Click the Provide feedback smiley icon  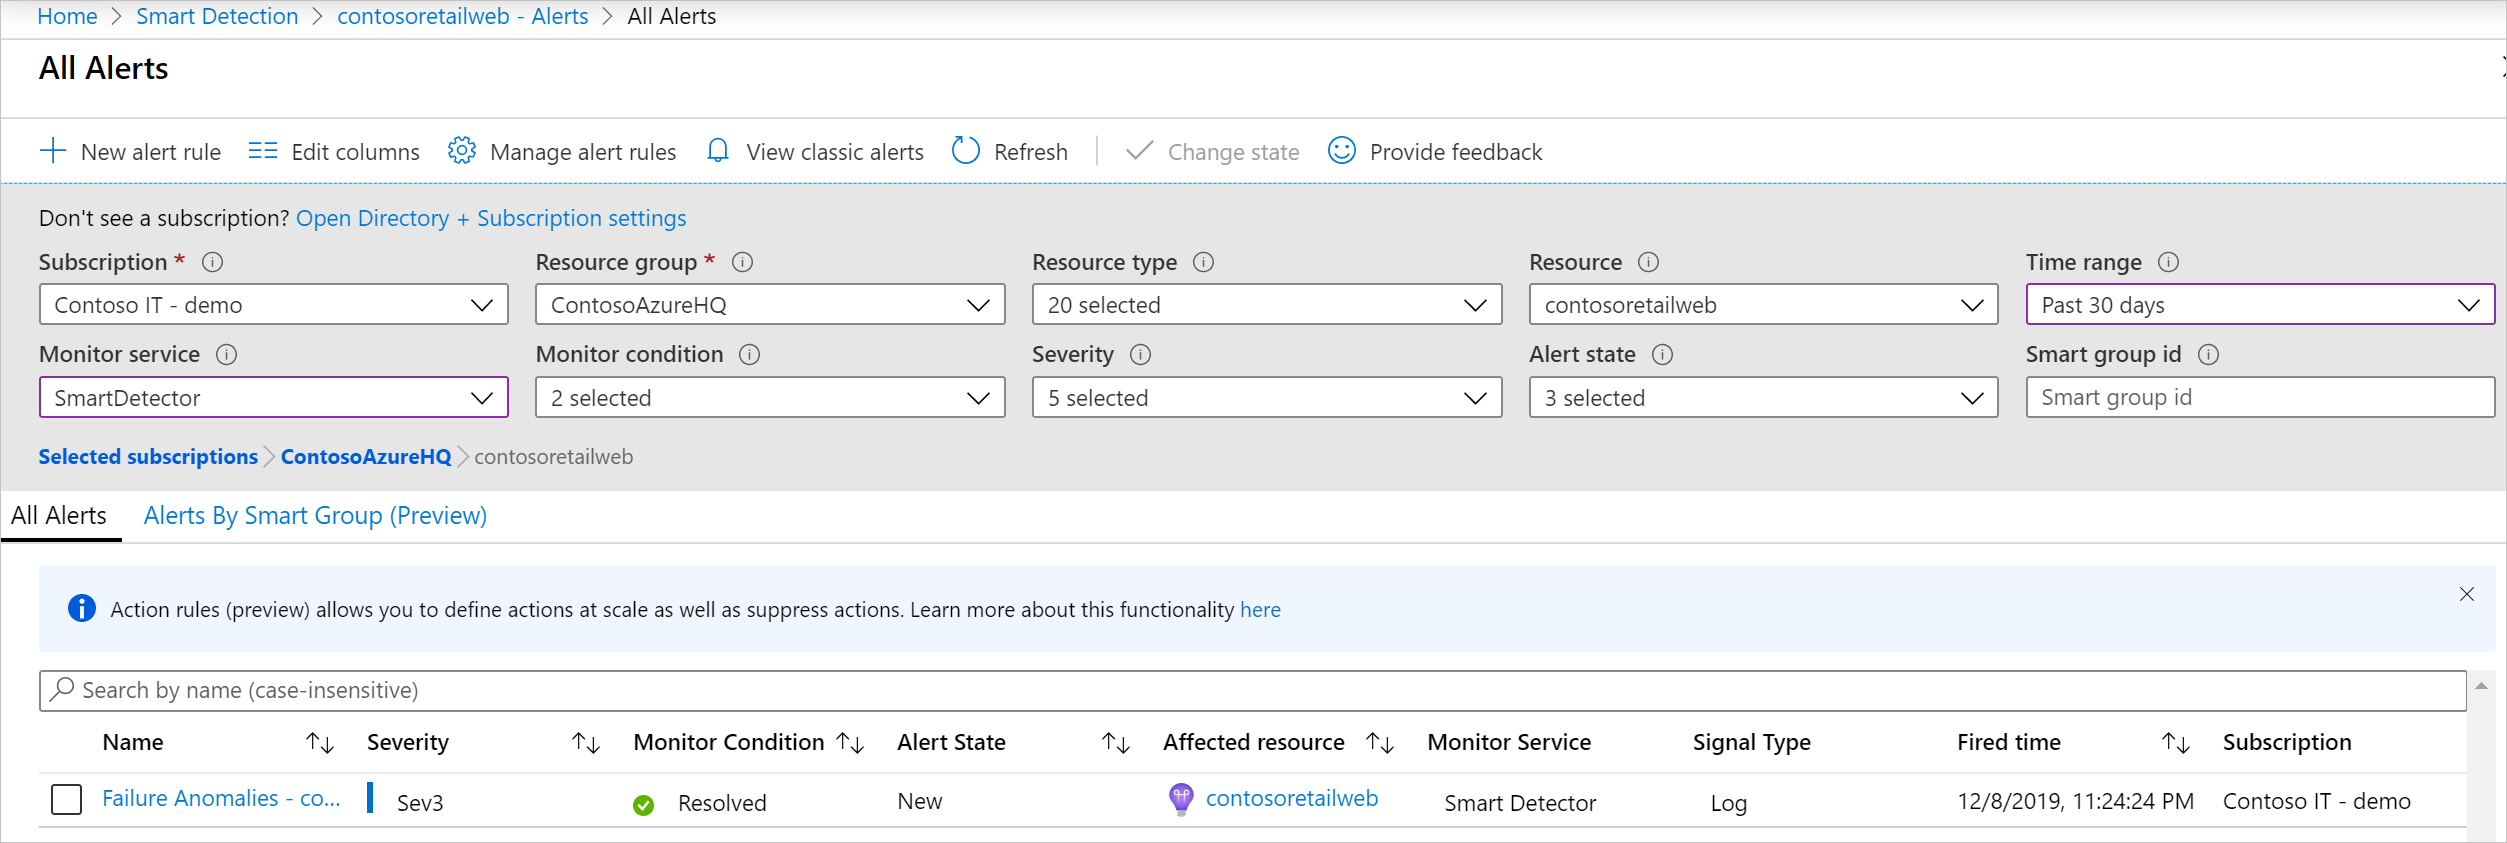coord(1341,151)
